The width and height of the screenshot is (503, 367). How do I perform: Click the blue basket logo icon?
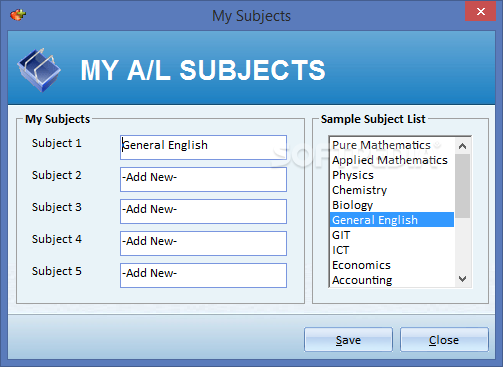tap(39, 70)
